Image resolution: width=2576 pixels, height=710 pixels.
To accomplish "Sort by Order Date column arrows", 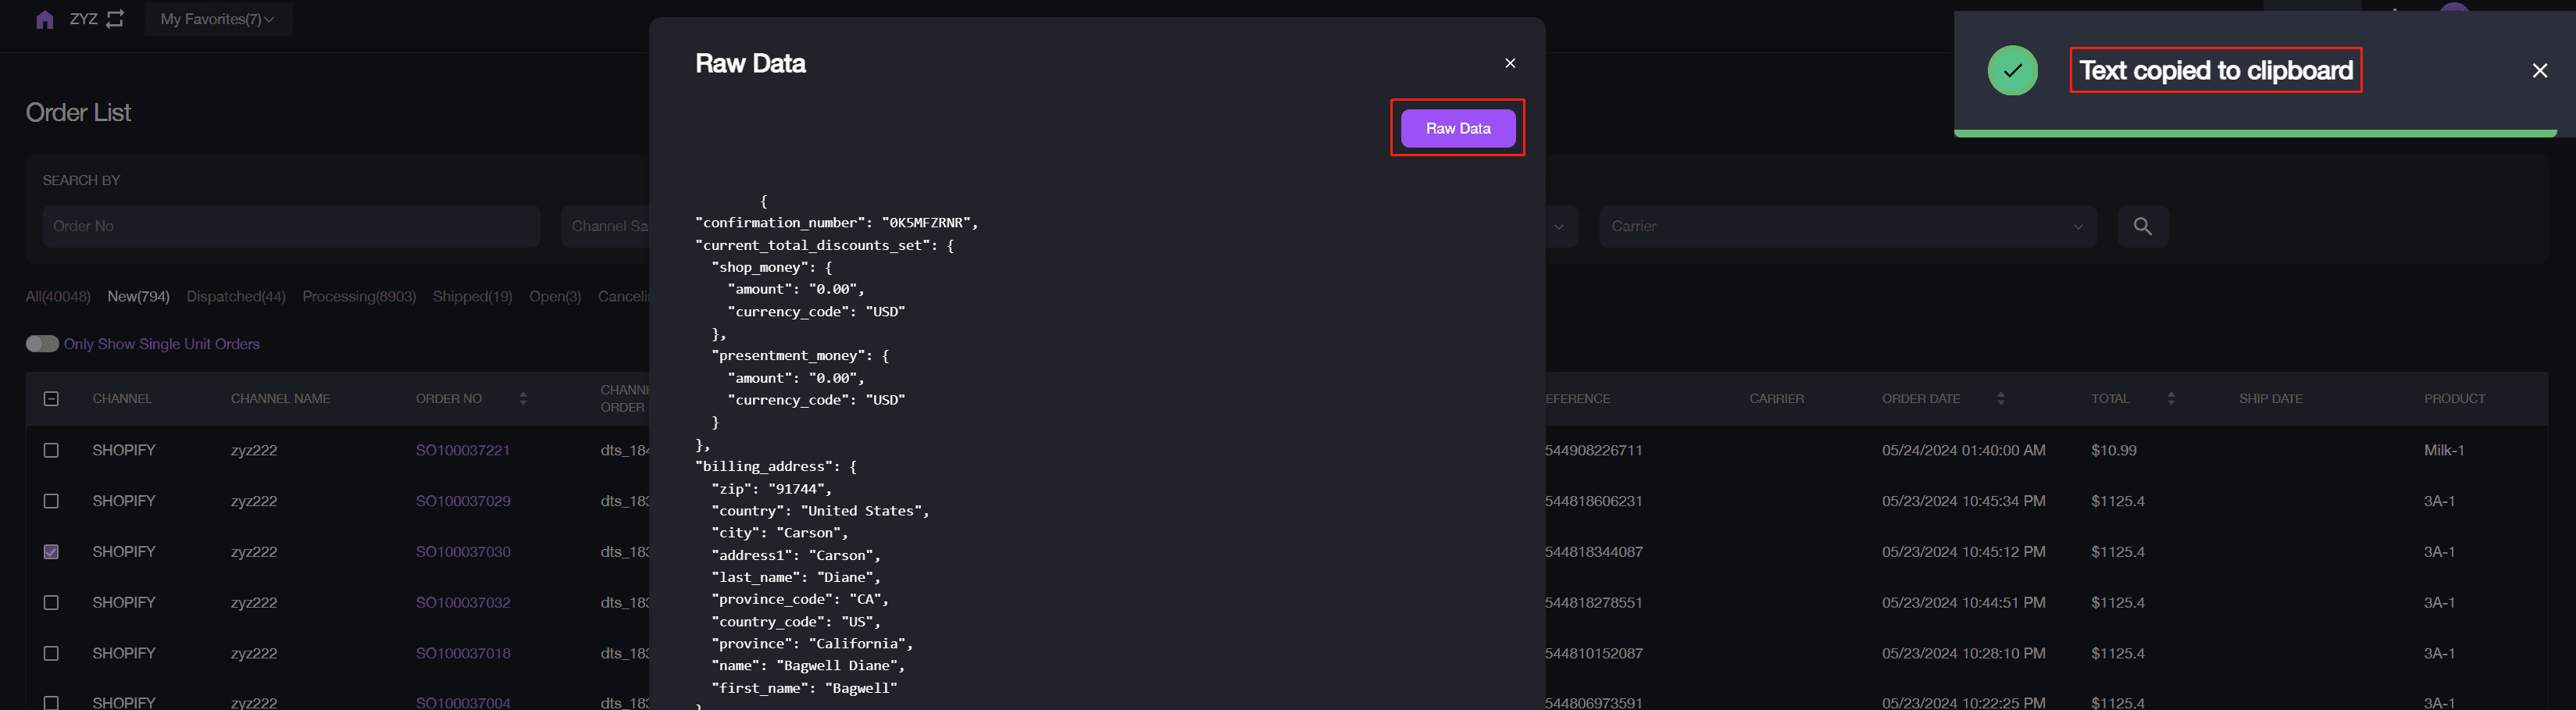I will [2000, 399].
